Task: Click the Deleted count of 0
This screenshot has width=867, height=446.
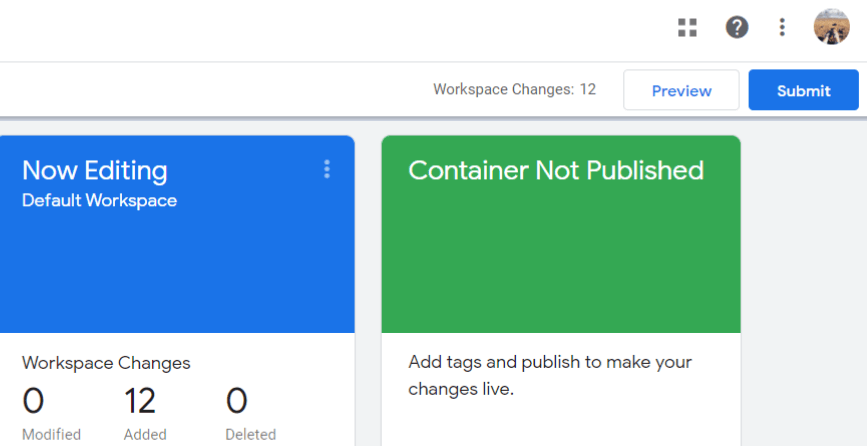Action: point(237,402)
